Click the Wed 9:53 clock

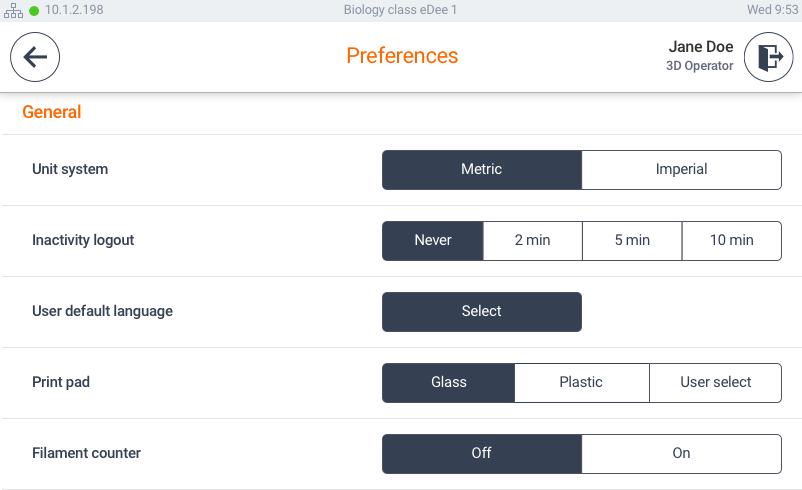click(x=772, y=10)
